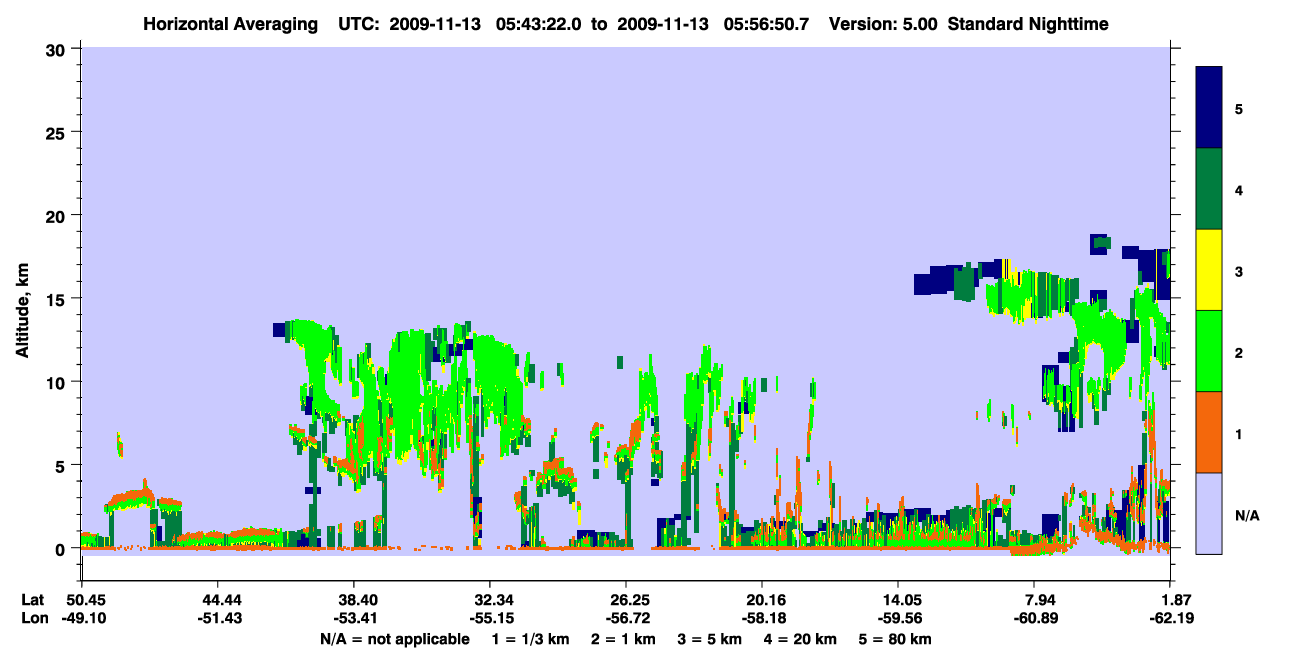
Task: Click the bright green color bar segment labeled 2
Action: tap(1210, 351)
